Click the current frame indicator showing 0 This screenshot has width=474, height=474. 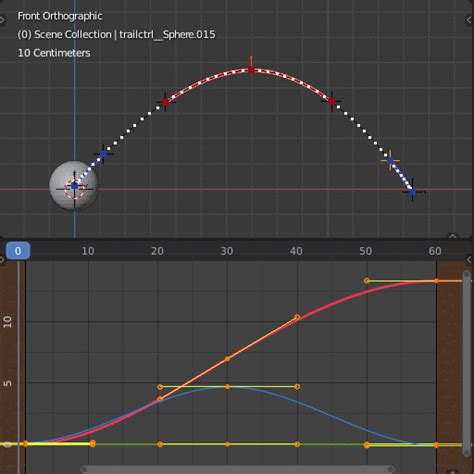tap(18, 251)
